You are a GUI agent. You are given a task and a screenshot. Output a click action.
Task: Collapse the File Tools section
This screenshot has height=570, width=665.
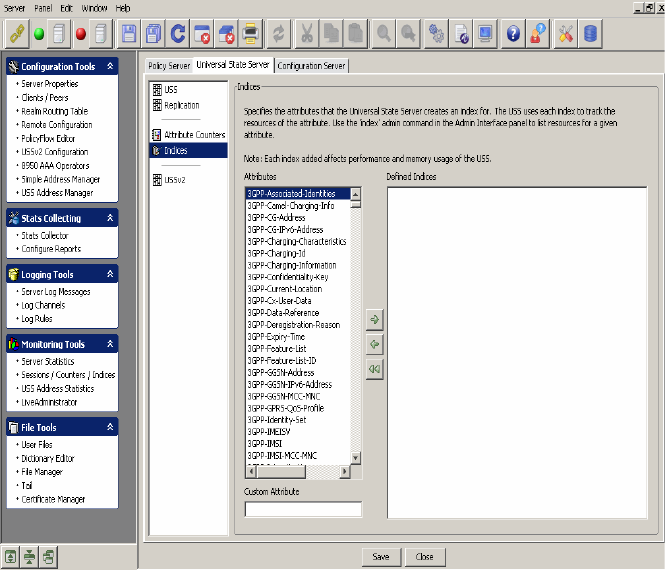(108, 427)
